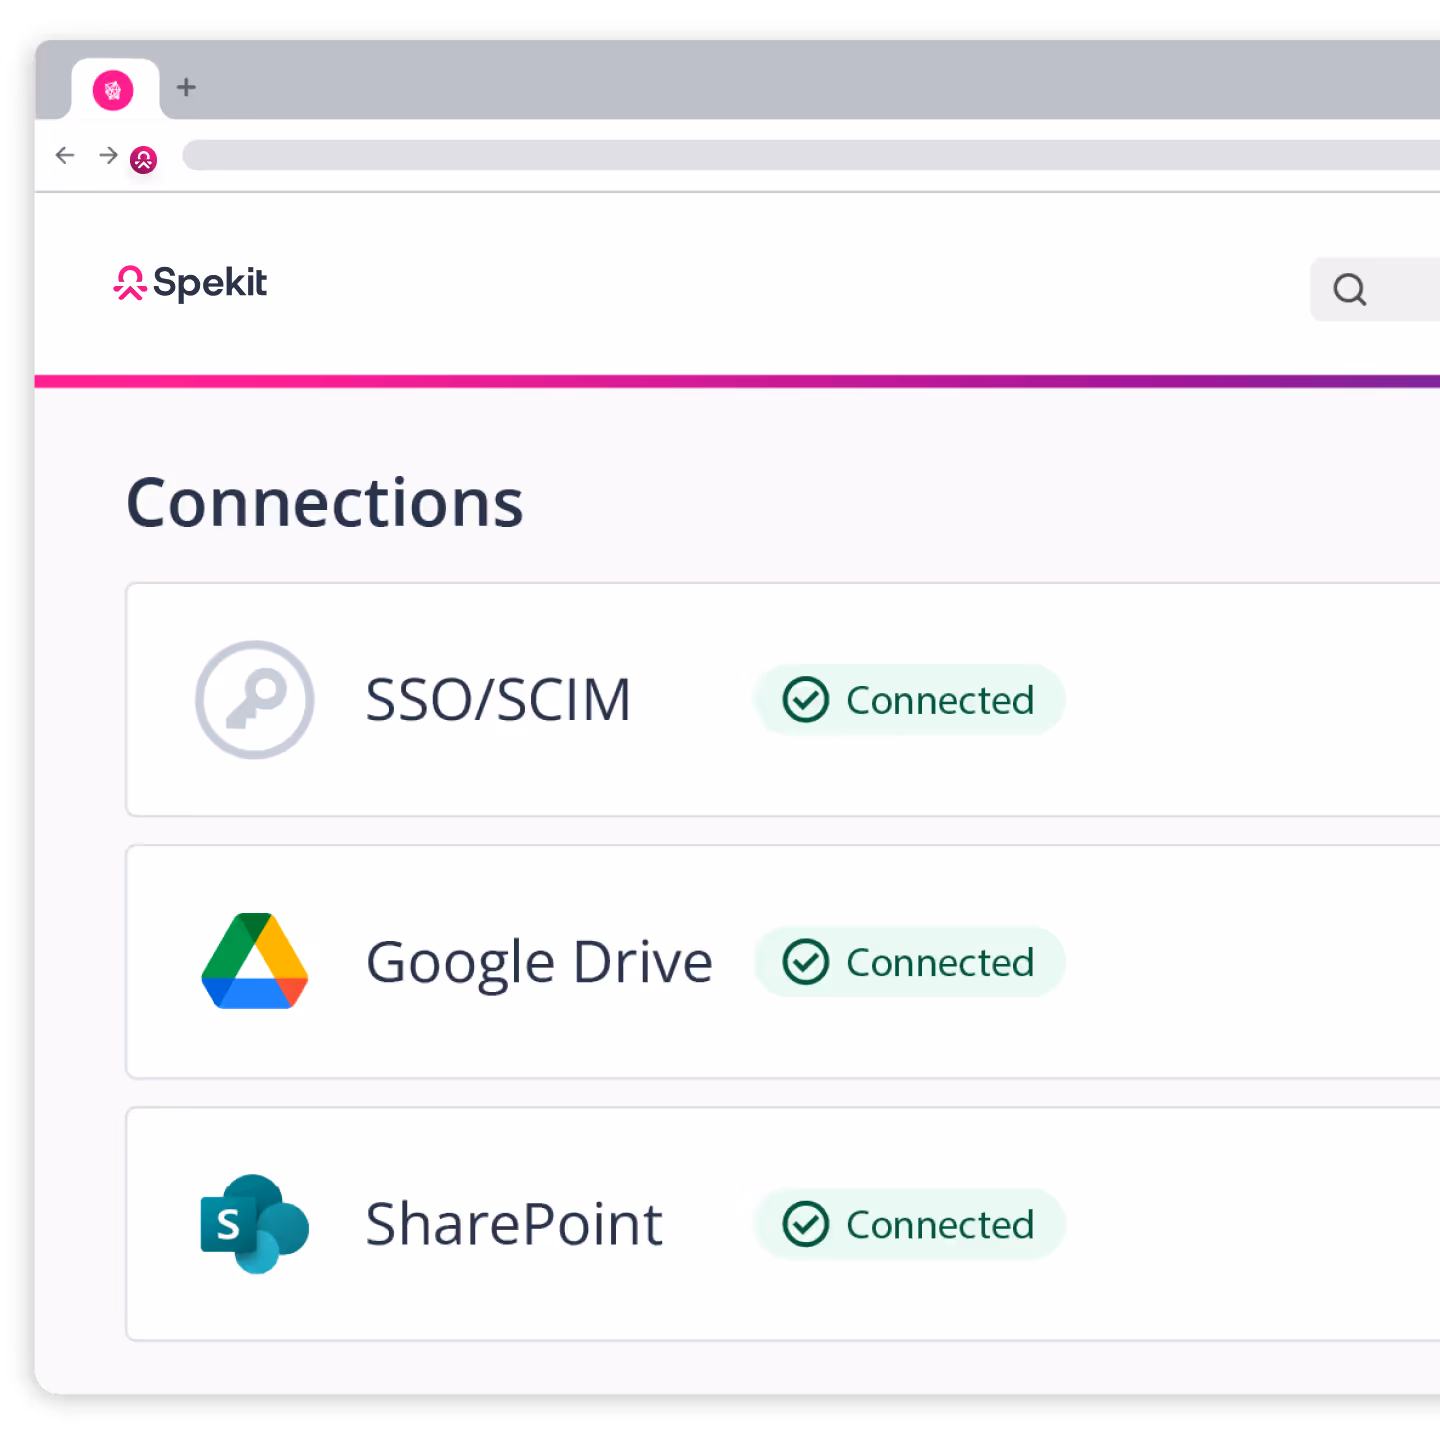Select the SSO/SCIM connection name
Image resolution: width=1440 pixels, height=1440 pixels.
pyautogui.click(x=498, y=700)
